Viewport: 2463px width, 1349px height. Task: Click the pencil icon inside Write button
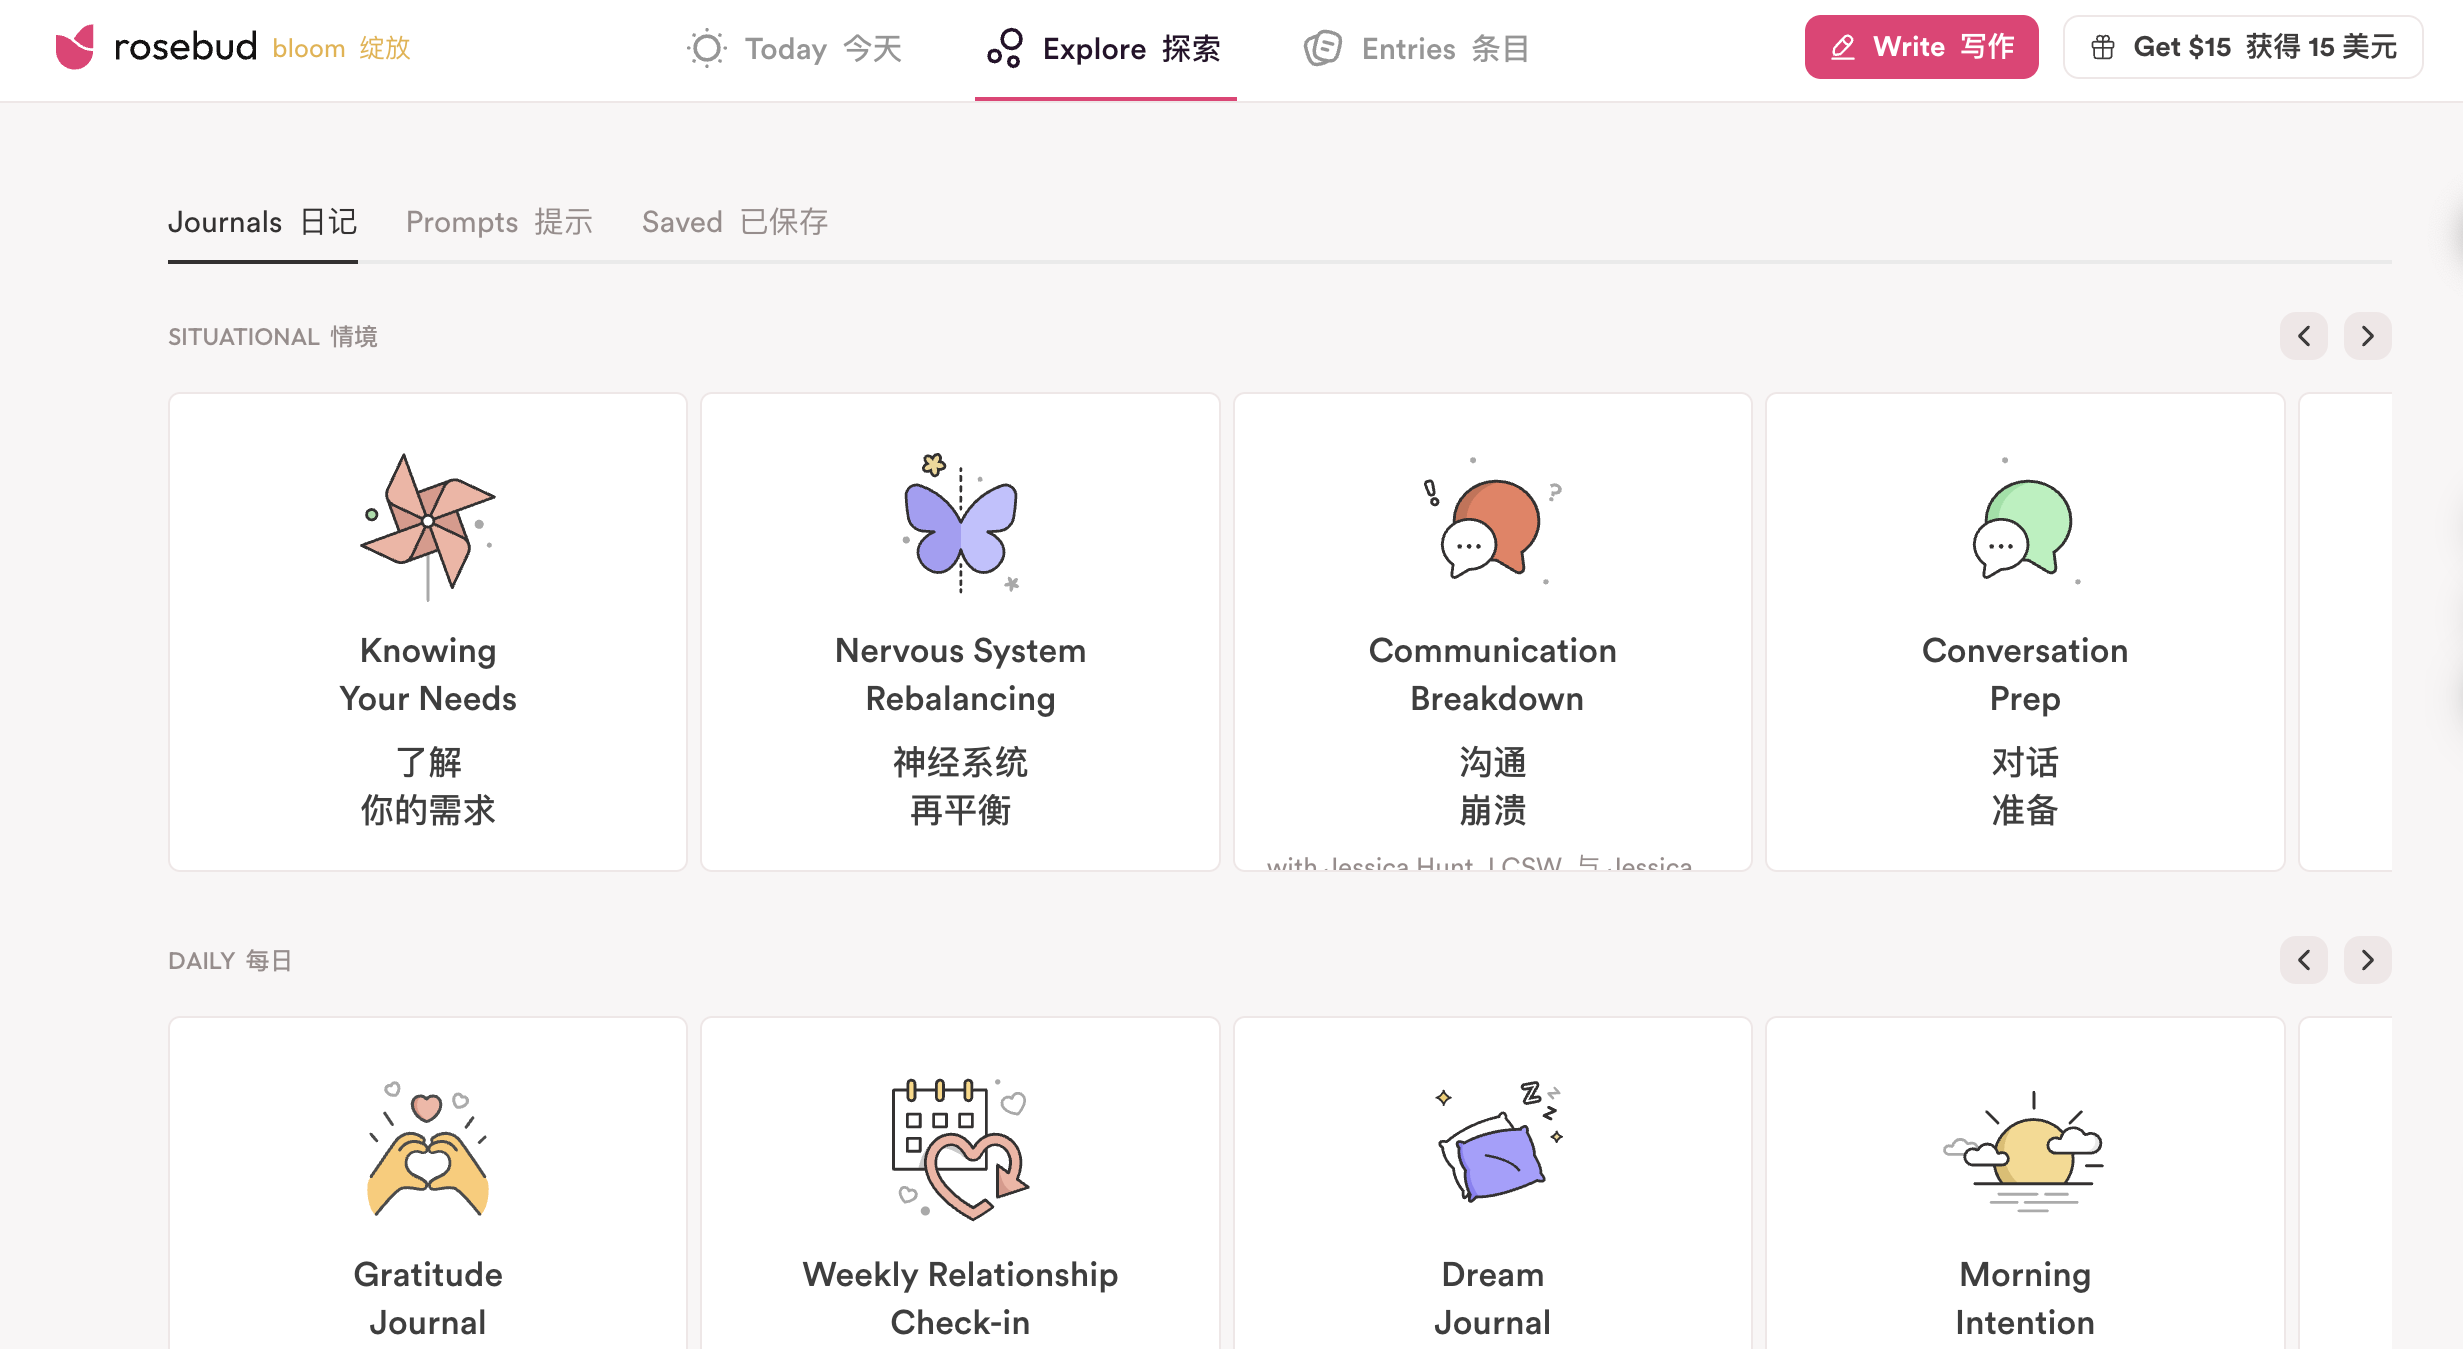pyautogui.click(x=1842, y=46)
